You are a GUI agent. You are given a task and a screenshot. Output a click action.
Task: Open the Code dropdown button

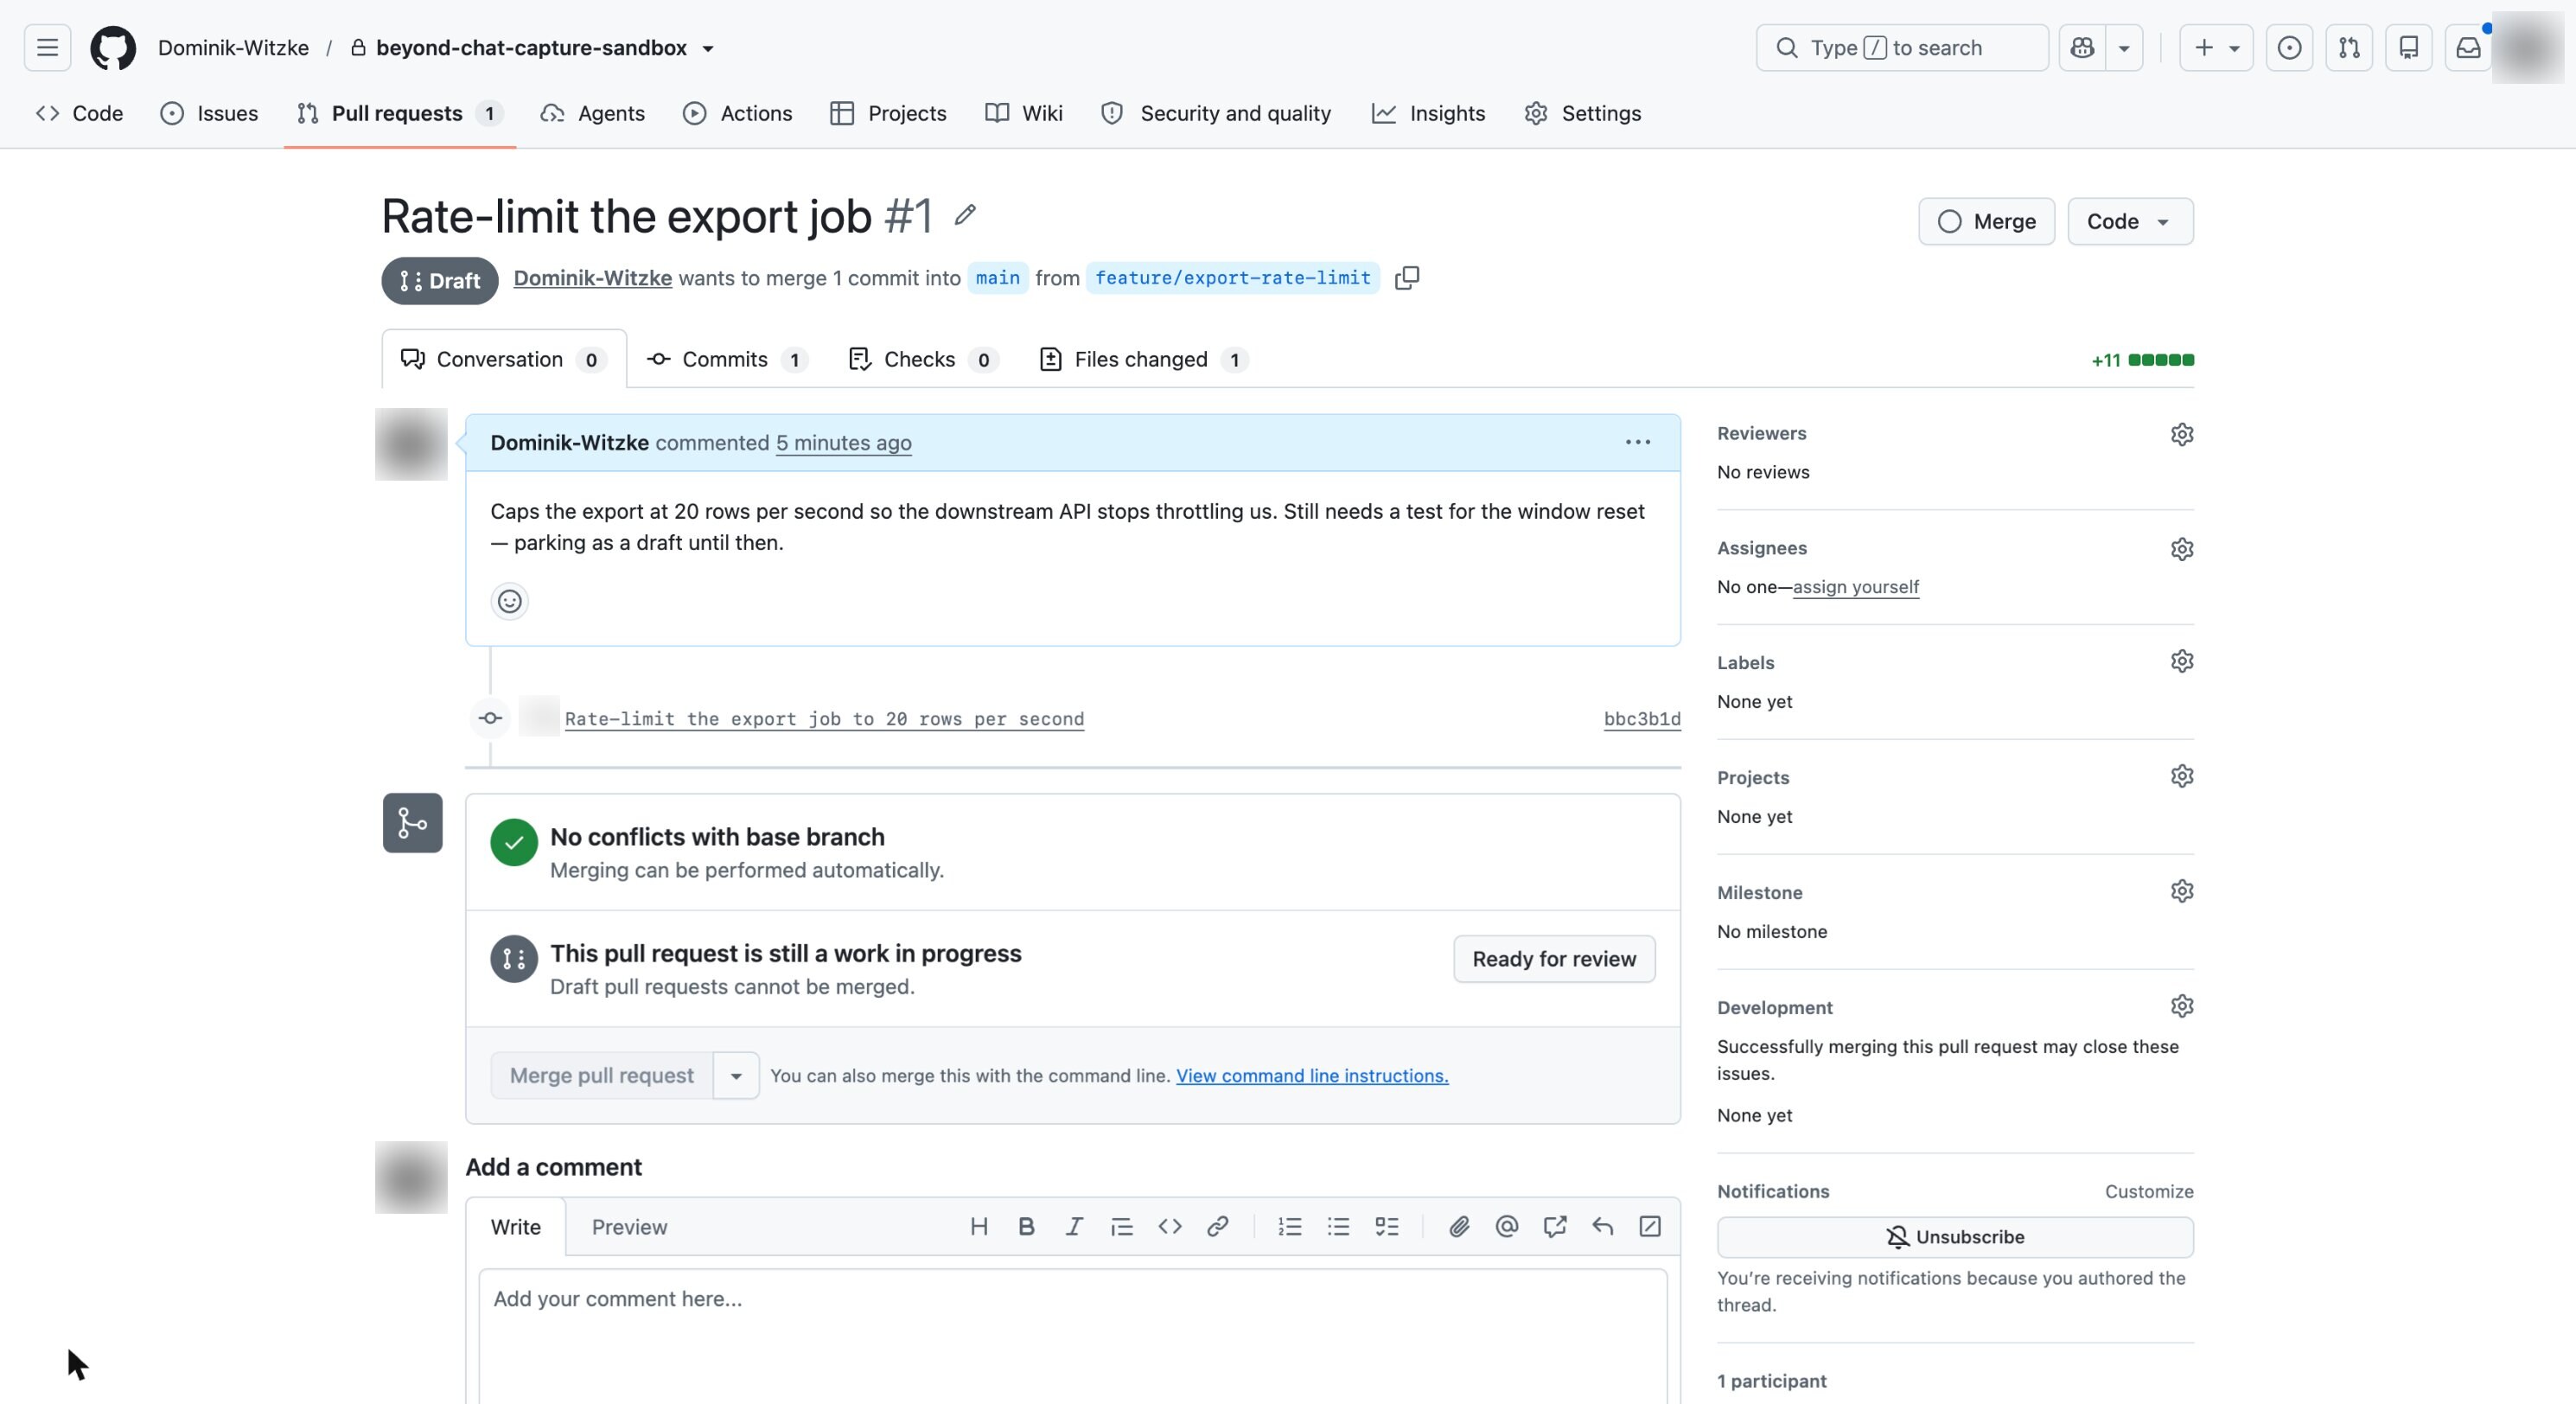(2130, 221)
